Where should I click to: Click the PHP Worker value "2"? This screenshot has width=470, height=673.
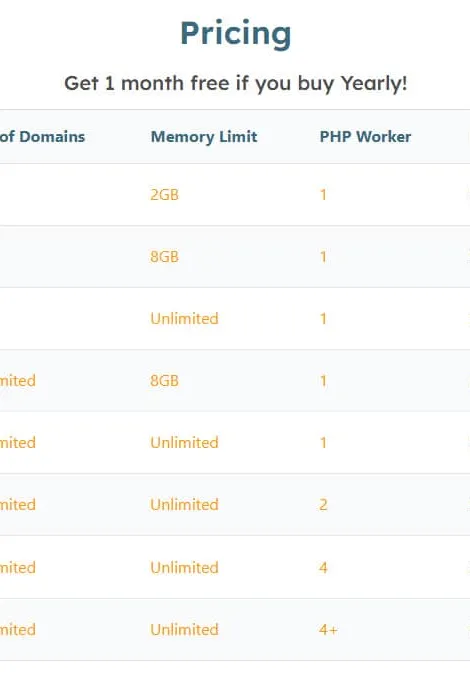click(323, 504)
